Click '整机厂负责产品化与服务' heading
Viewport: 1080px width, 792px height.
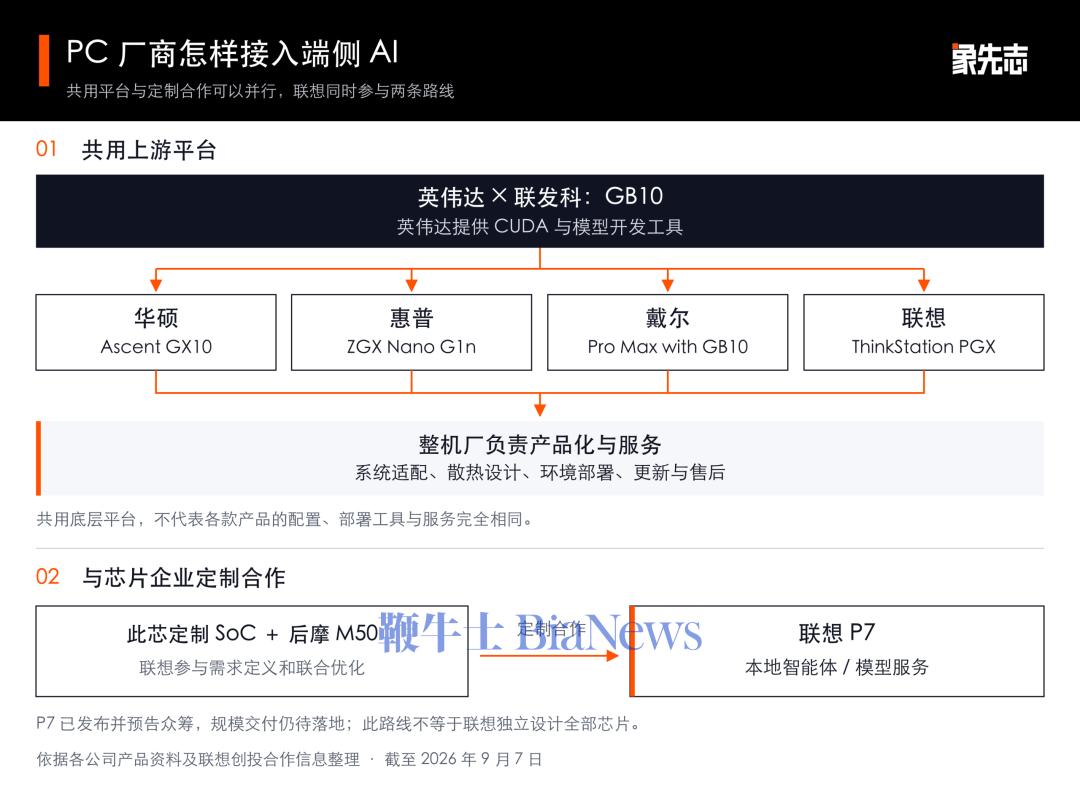[x=540, y=444]
